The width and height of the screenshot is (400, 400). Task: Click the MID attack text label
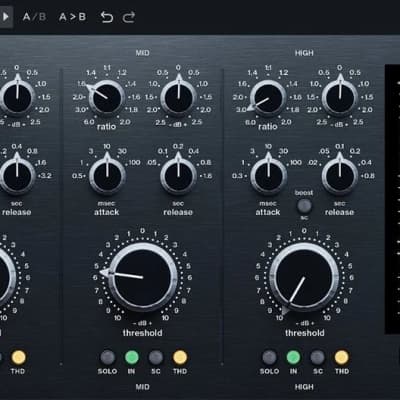point(106,212)
